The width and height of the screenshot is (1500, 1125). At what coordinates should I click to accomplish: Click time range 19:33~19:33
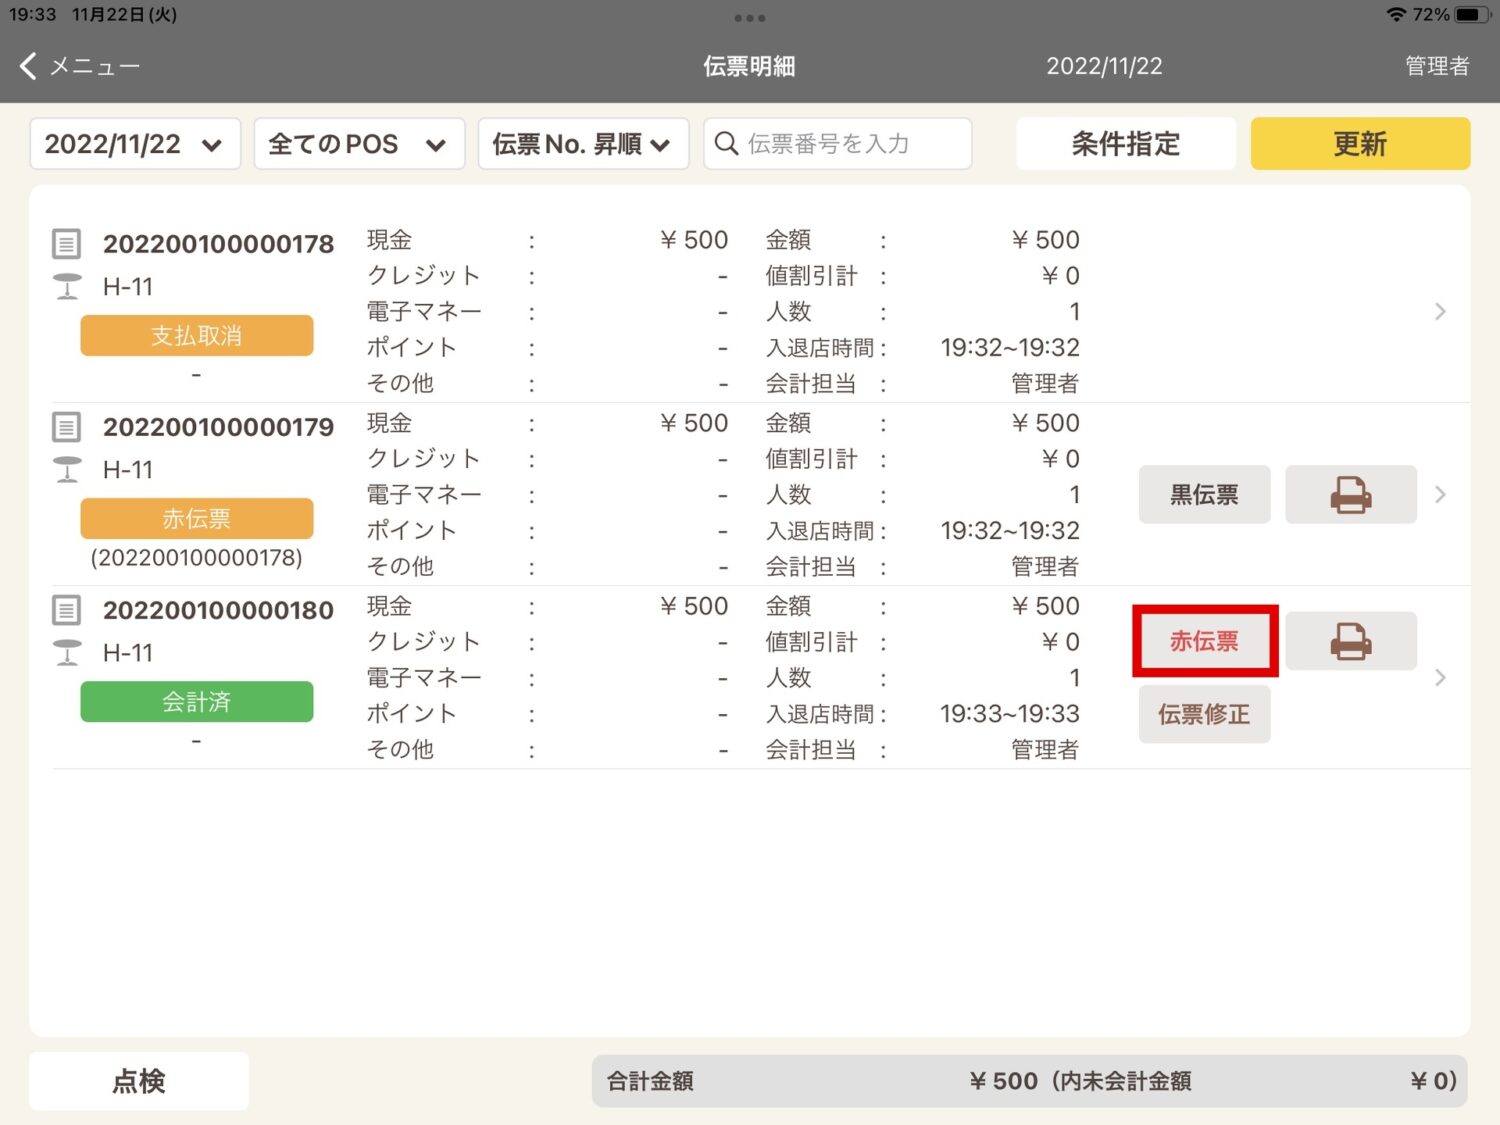1010,714
